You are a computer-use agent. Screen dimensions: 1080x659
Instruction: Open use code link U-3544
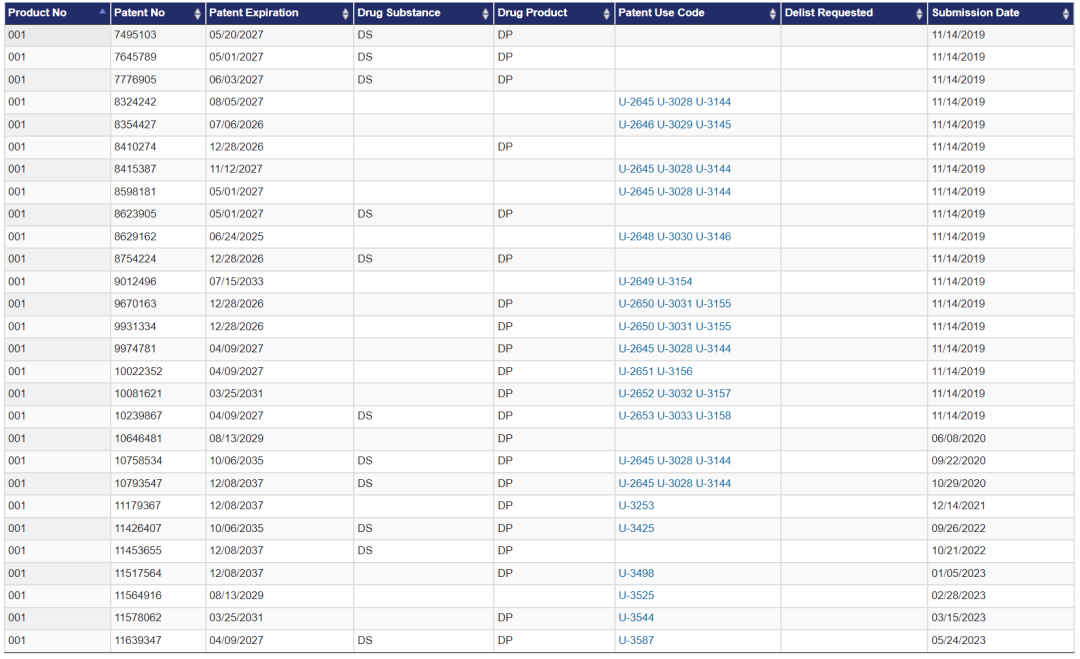click(636, 618)
